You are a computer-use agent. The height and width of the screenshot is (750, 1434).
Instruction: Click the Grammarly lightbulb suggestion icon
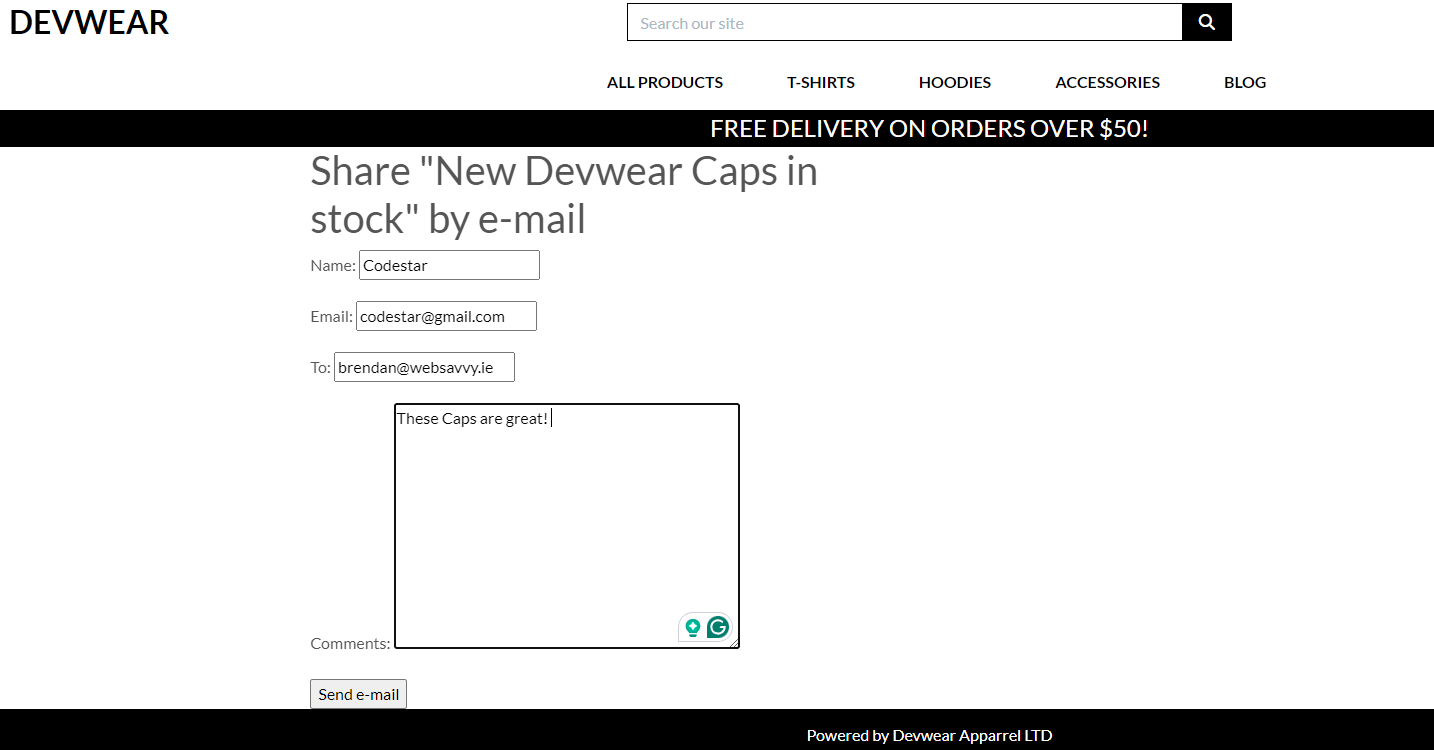pyautogui.click(x=692, y=628)
